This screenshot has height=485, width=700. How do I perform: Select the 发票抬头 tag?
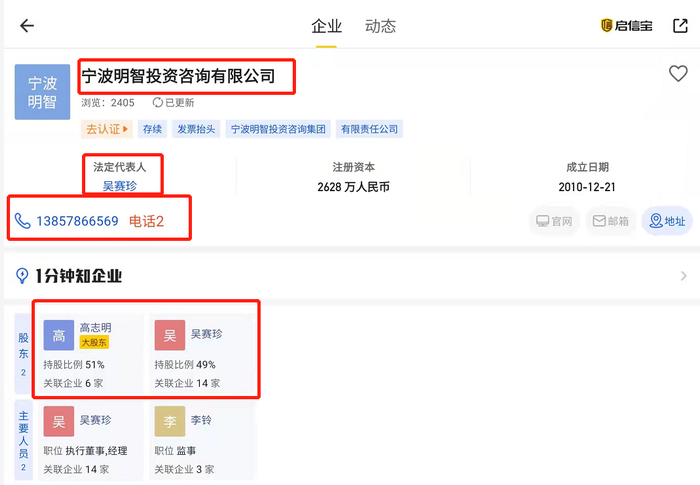(196, 129)
